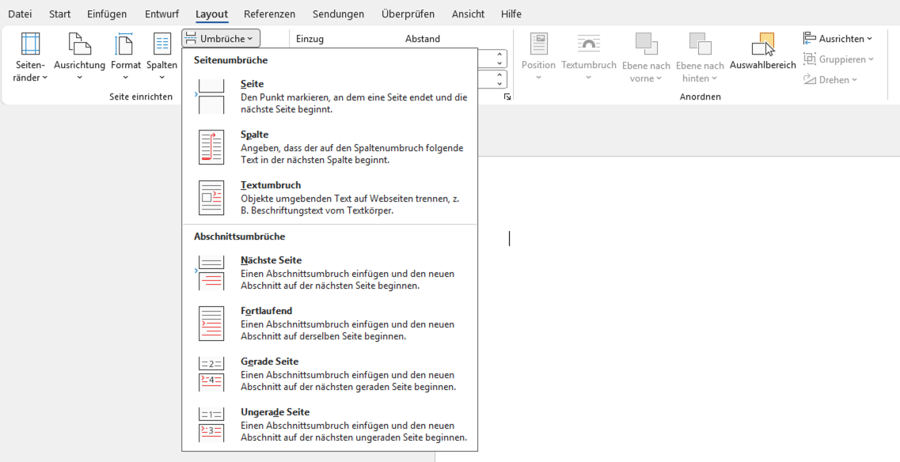Expand the Seitenränder dropdown arrow
This screenshot has width=900, height=462.
coord(45,78)
